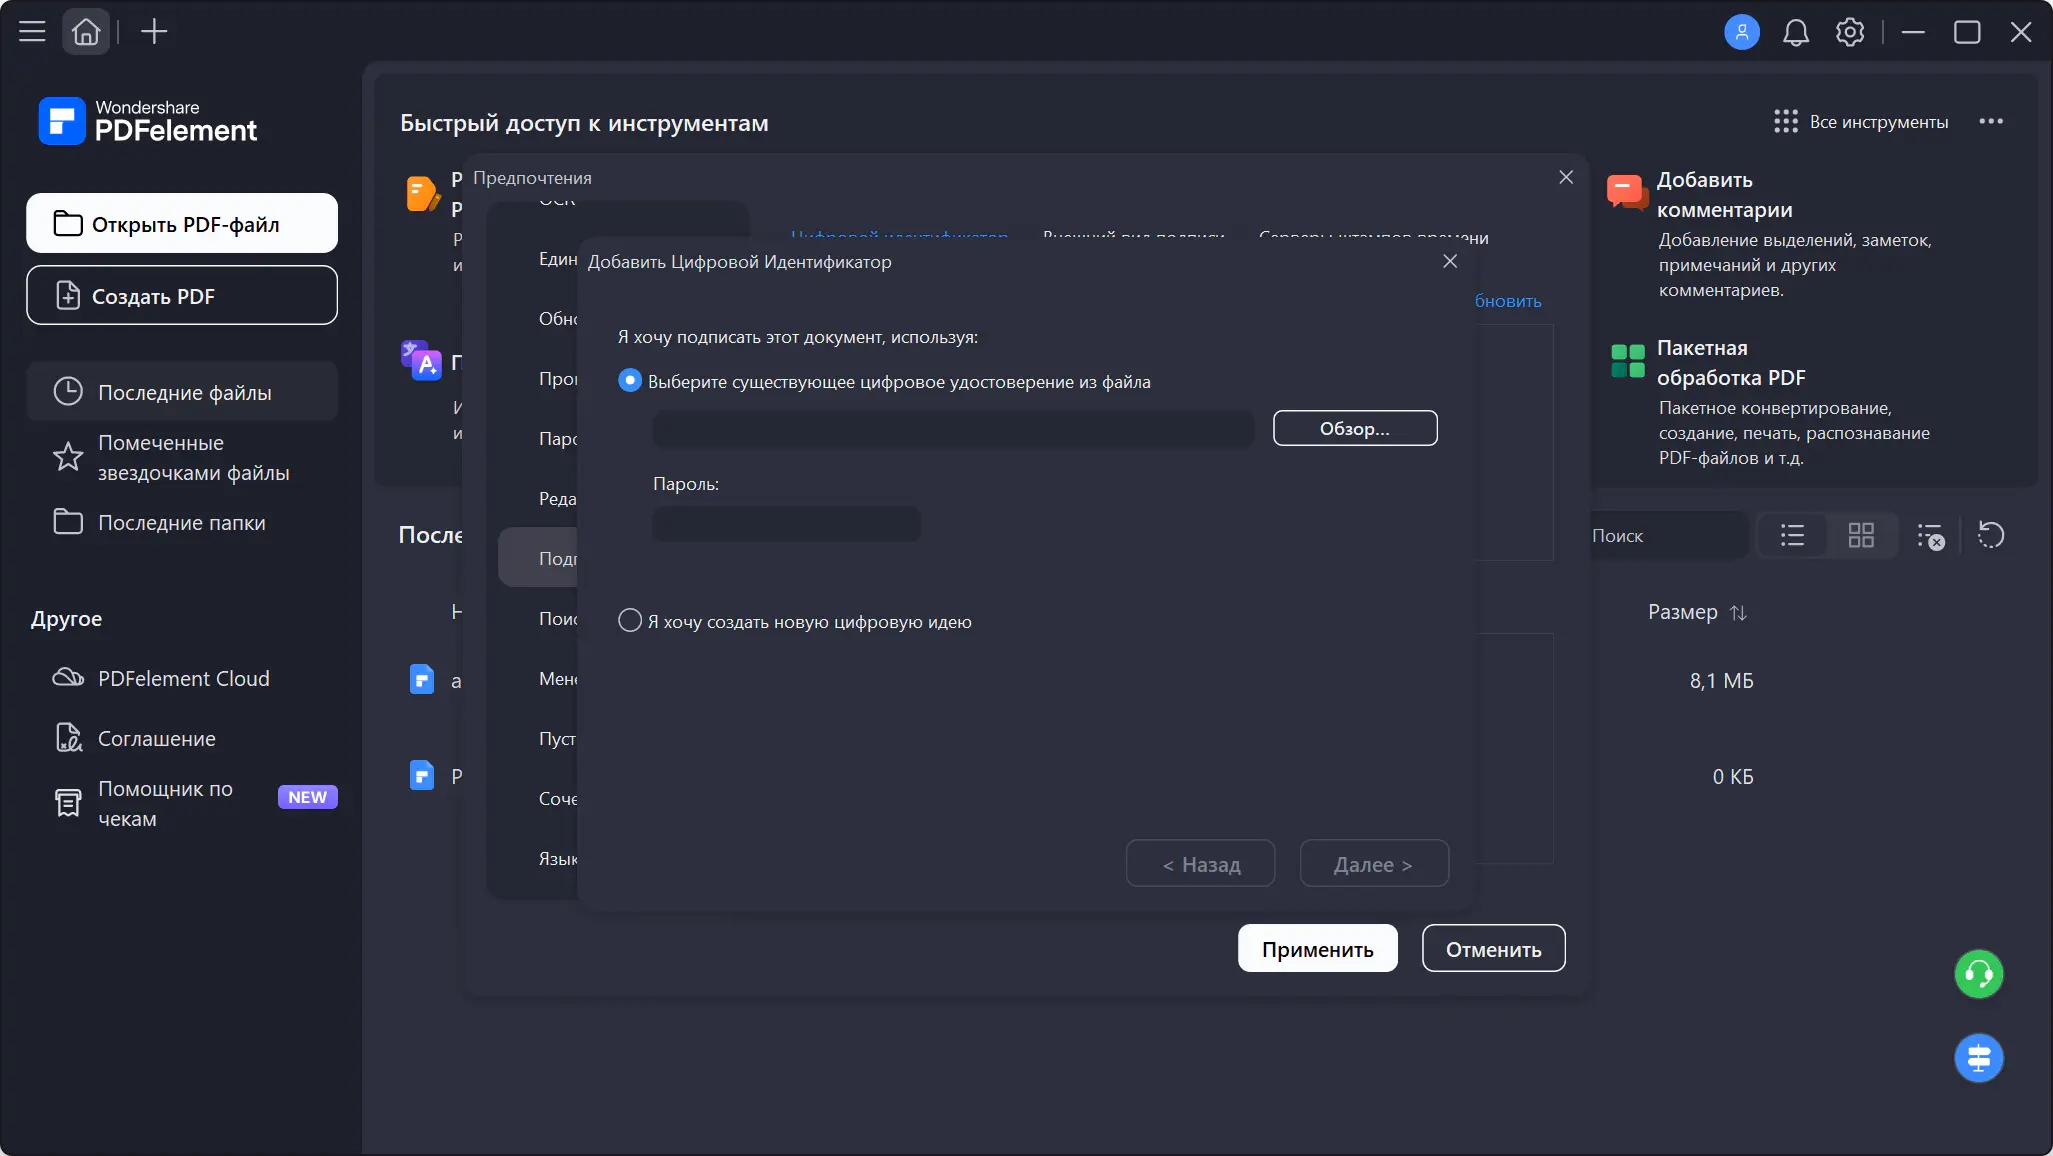Switch to list view icon

click(1792, 535)
